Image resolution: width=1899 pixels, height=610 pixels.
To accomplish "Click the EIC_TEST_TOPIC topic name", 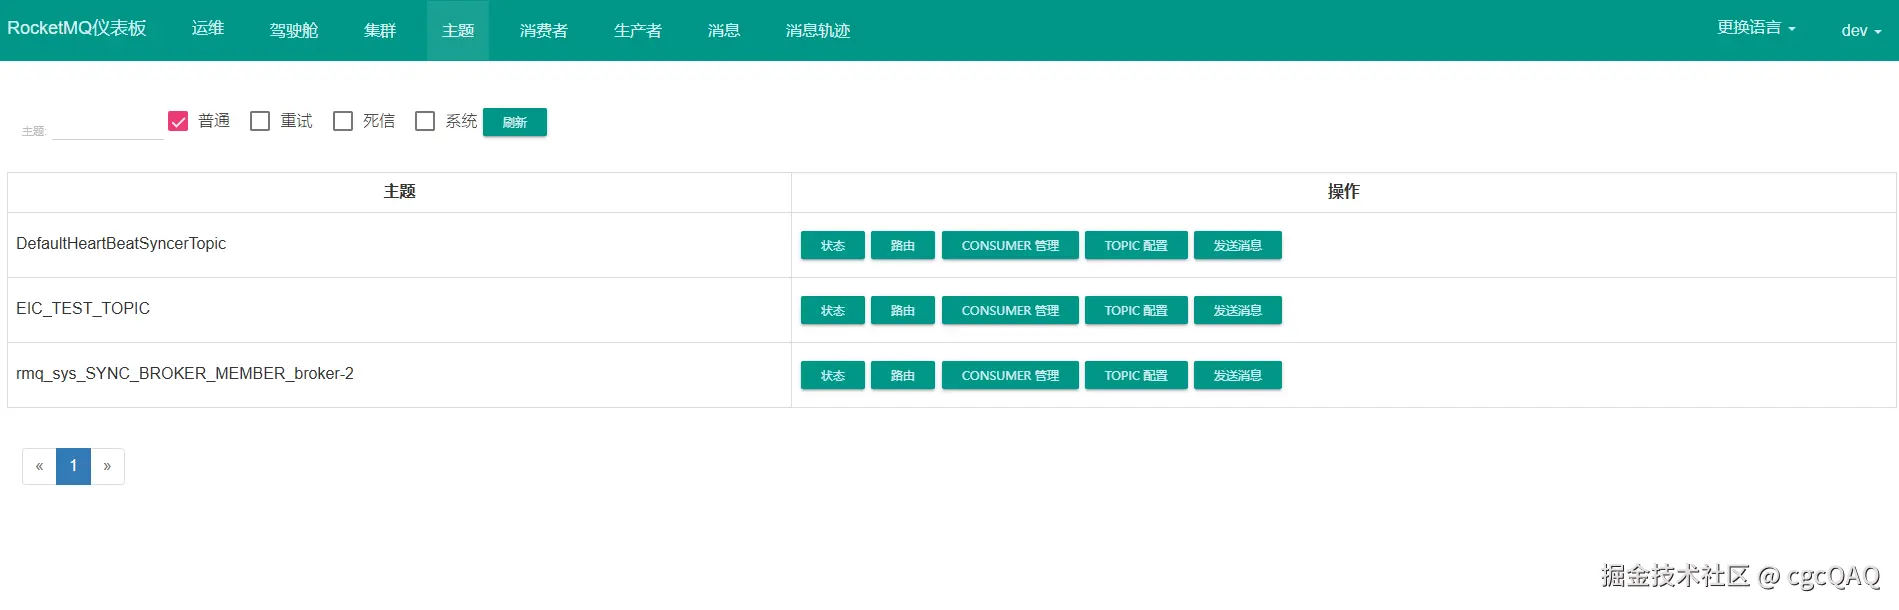I will pos(83,309).
